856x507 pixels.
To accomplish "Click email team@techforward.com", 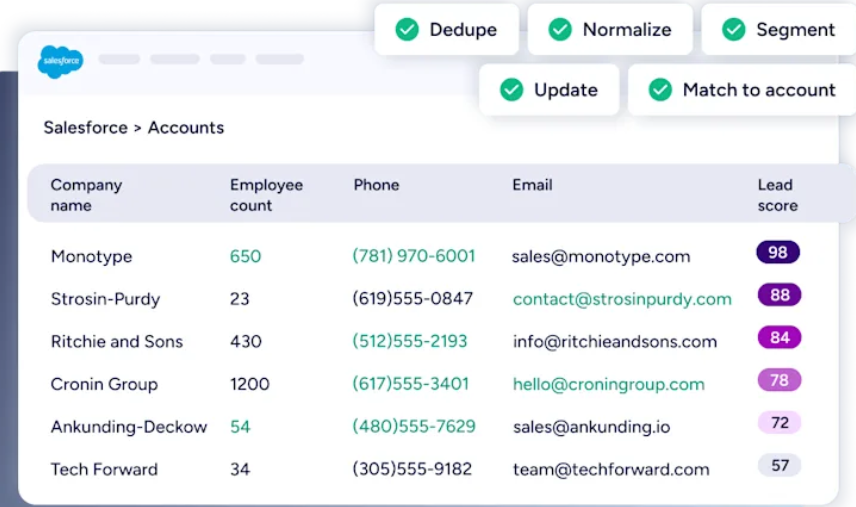I will 611,469.
